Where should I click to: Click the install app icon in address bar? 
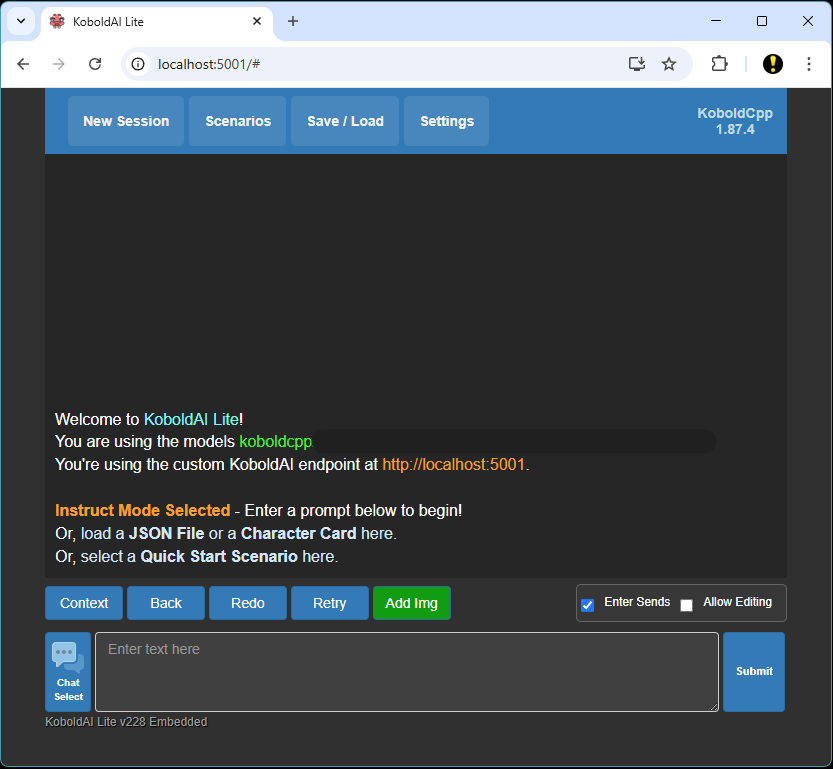pyautogui.click(x=637, y=64)
